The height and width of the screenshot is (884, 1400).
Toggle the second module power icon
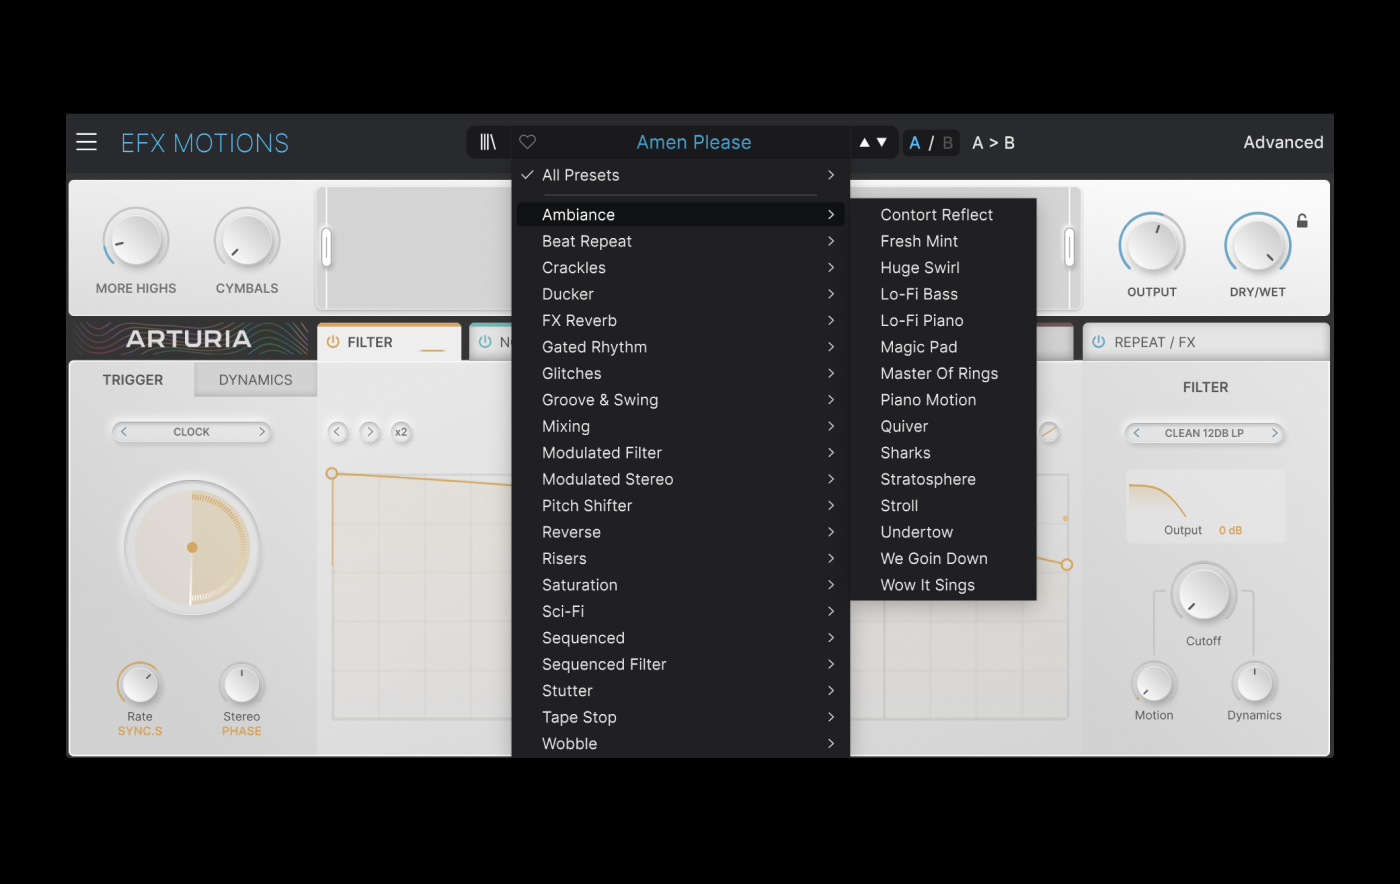[485, 342]
